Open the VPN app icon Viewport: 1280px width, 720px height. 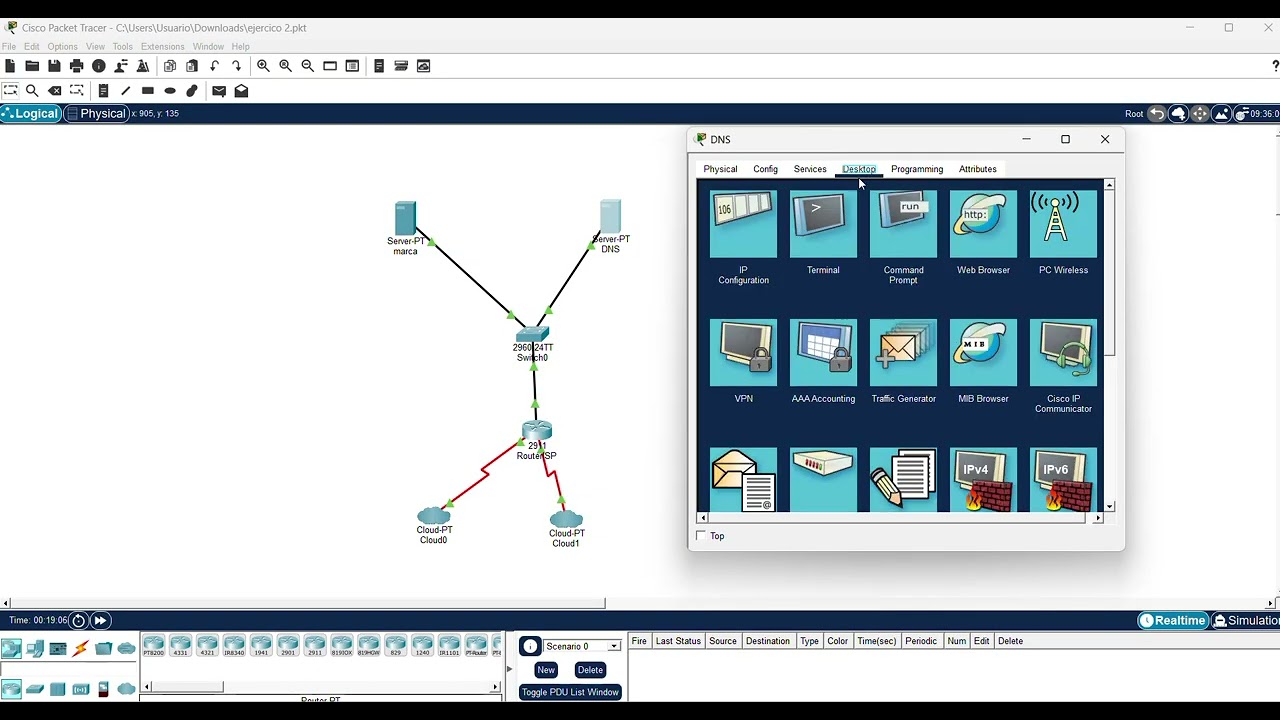click(x=743, y=352)
